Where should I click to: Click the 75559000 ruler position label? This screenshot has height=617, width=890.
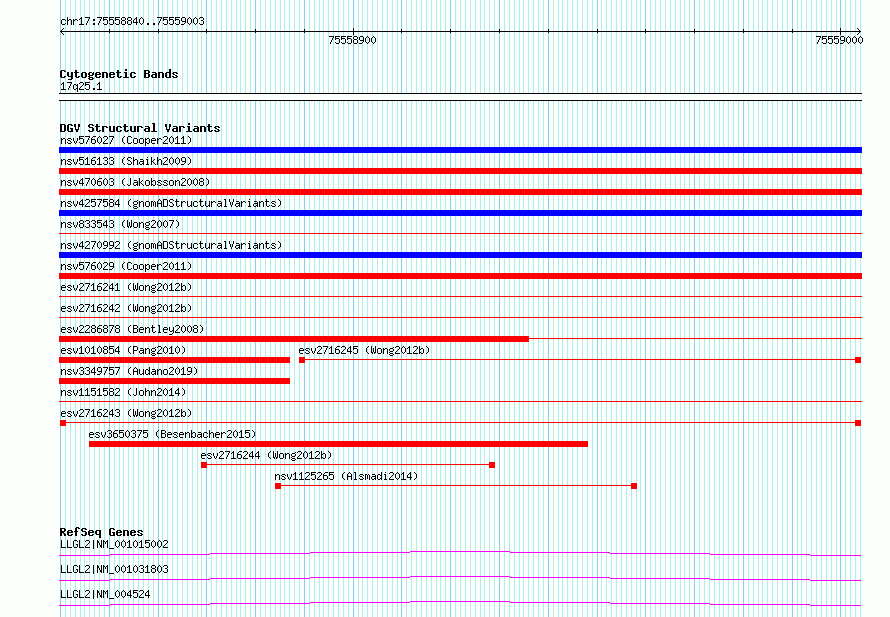[x=839, y=40]
